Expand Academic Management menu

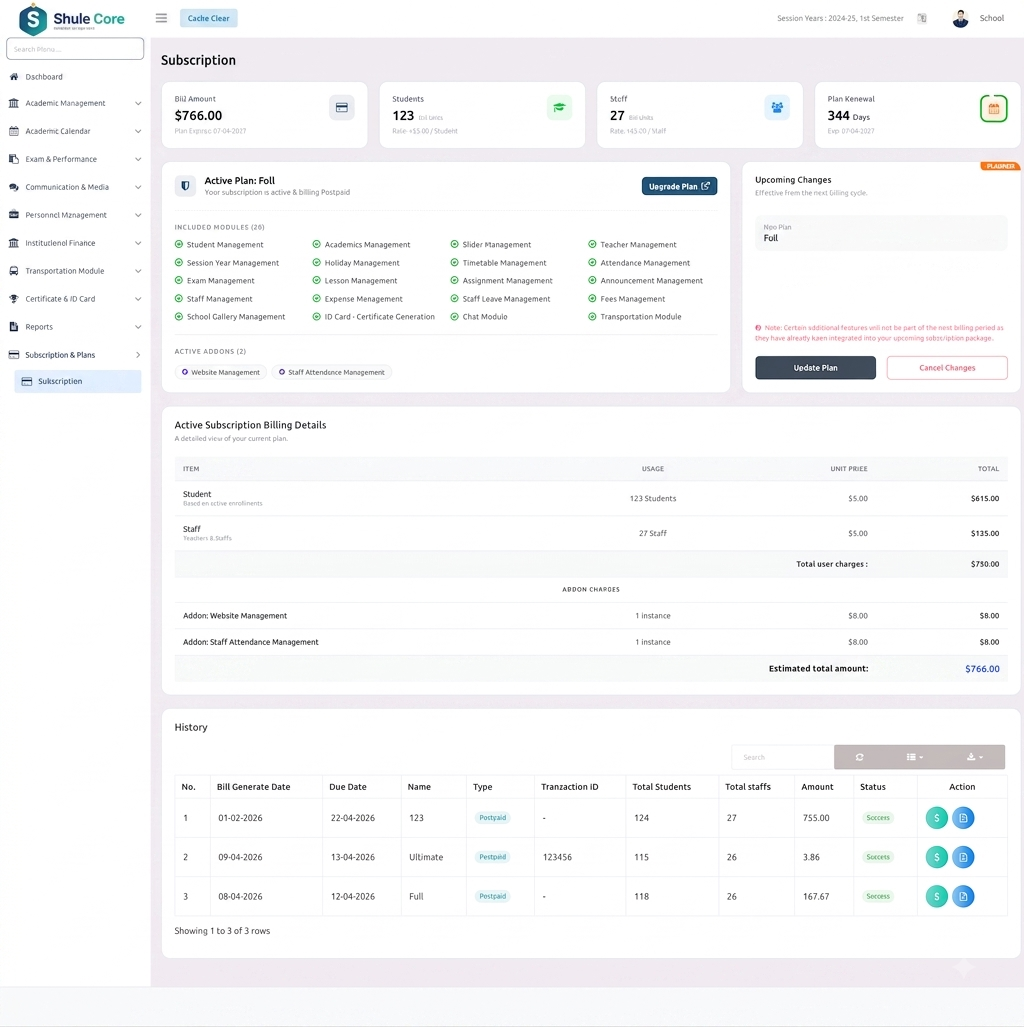pyautogui.click(x=75, y=103)
